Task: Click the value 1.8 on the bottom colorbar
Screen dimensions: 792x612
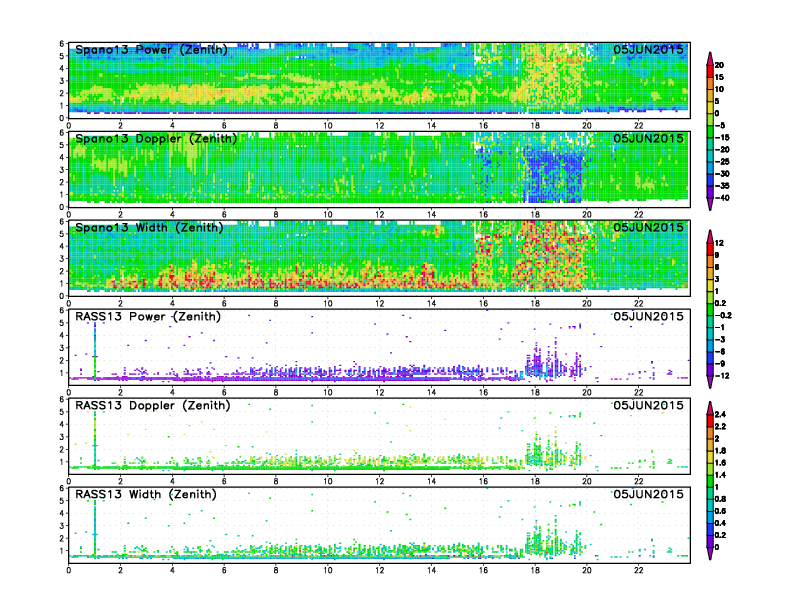Action: tap(720, 450)
